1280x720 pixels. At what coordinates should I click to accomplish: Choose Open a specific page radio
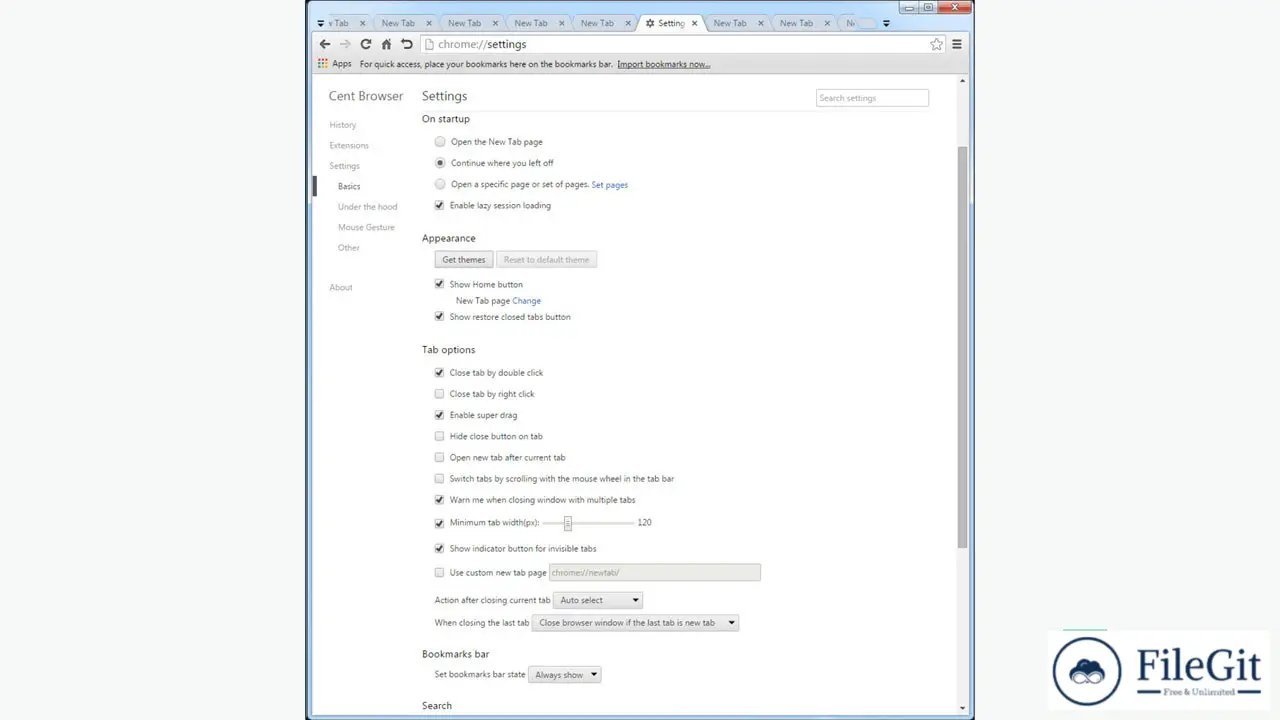click(x=440, y=184)
